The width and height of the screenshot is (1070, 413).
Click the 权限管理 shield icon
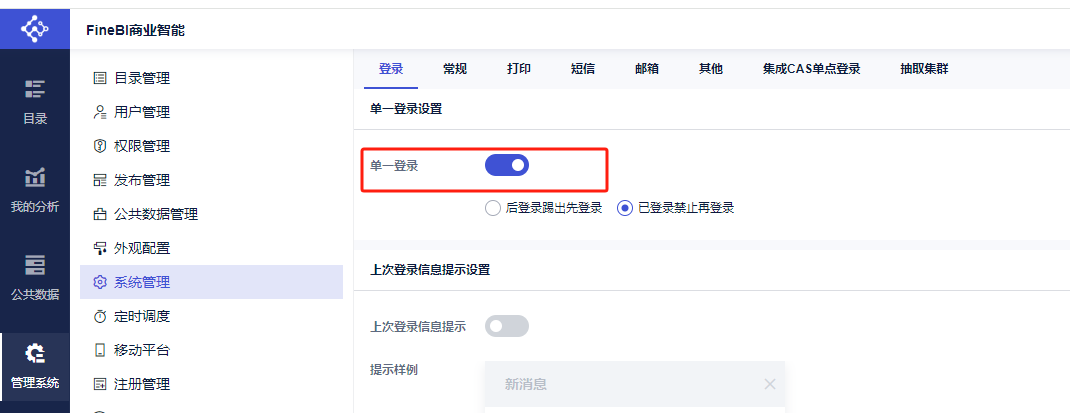(100, 146)
